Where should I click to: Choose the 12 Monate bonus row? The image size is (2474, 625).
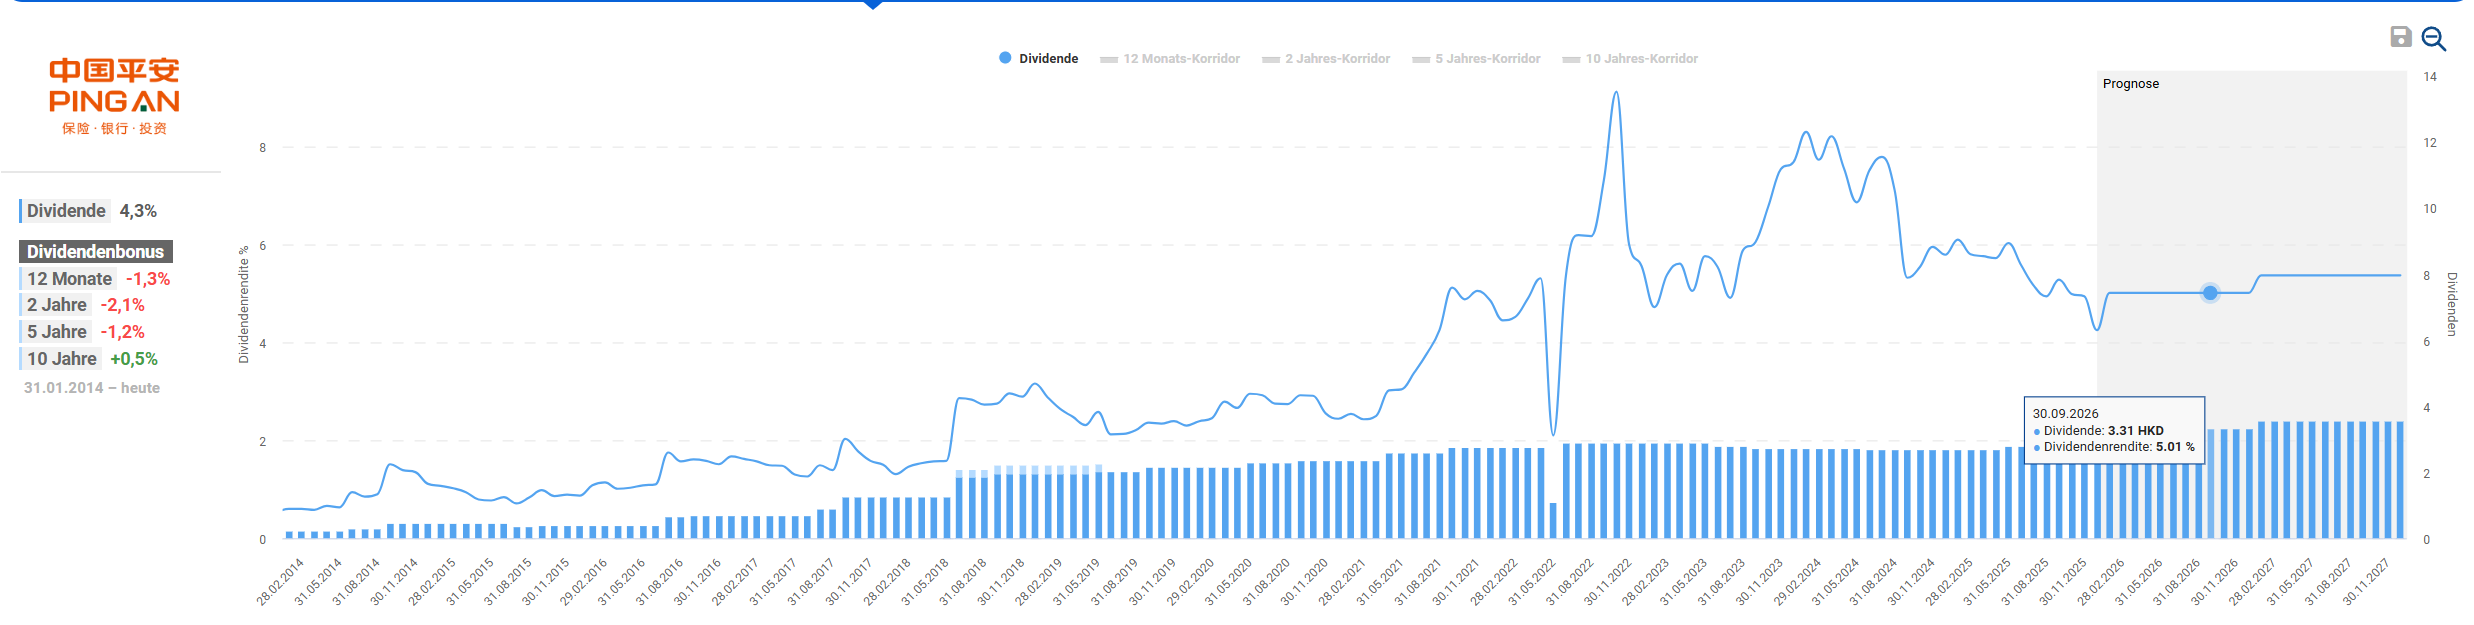point(97,279)
